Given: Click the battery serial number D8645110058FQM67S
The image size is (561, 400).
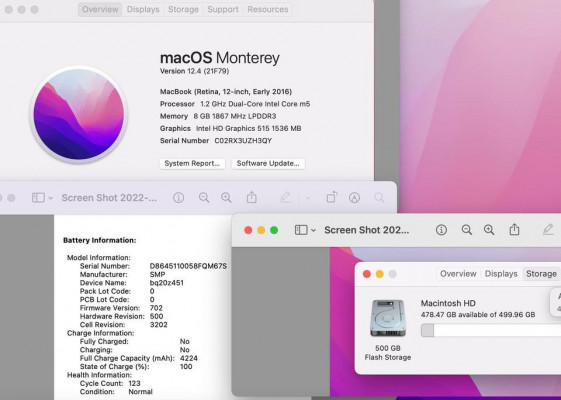Looking at the screenshot, I should tap(188, 266).
